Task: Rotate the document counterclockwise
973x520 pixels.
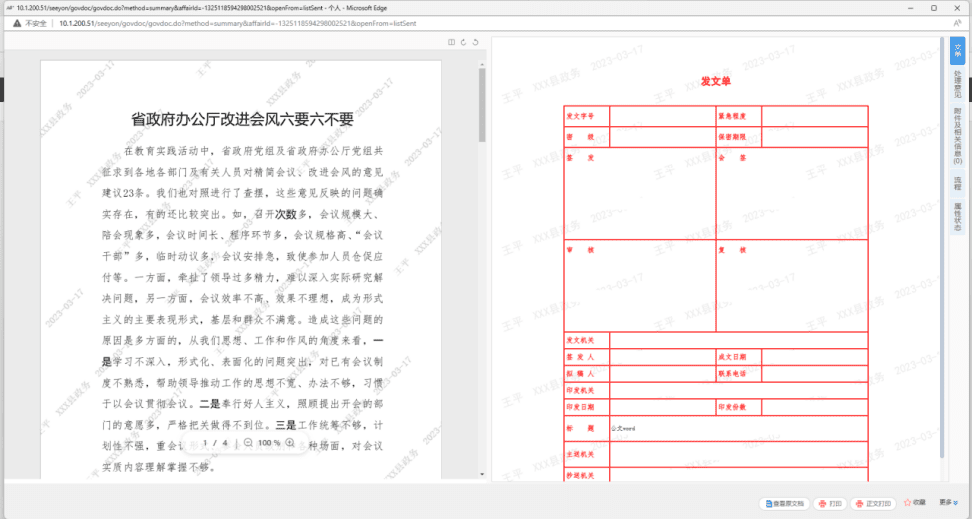Action: tap(475, 42)
